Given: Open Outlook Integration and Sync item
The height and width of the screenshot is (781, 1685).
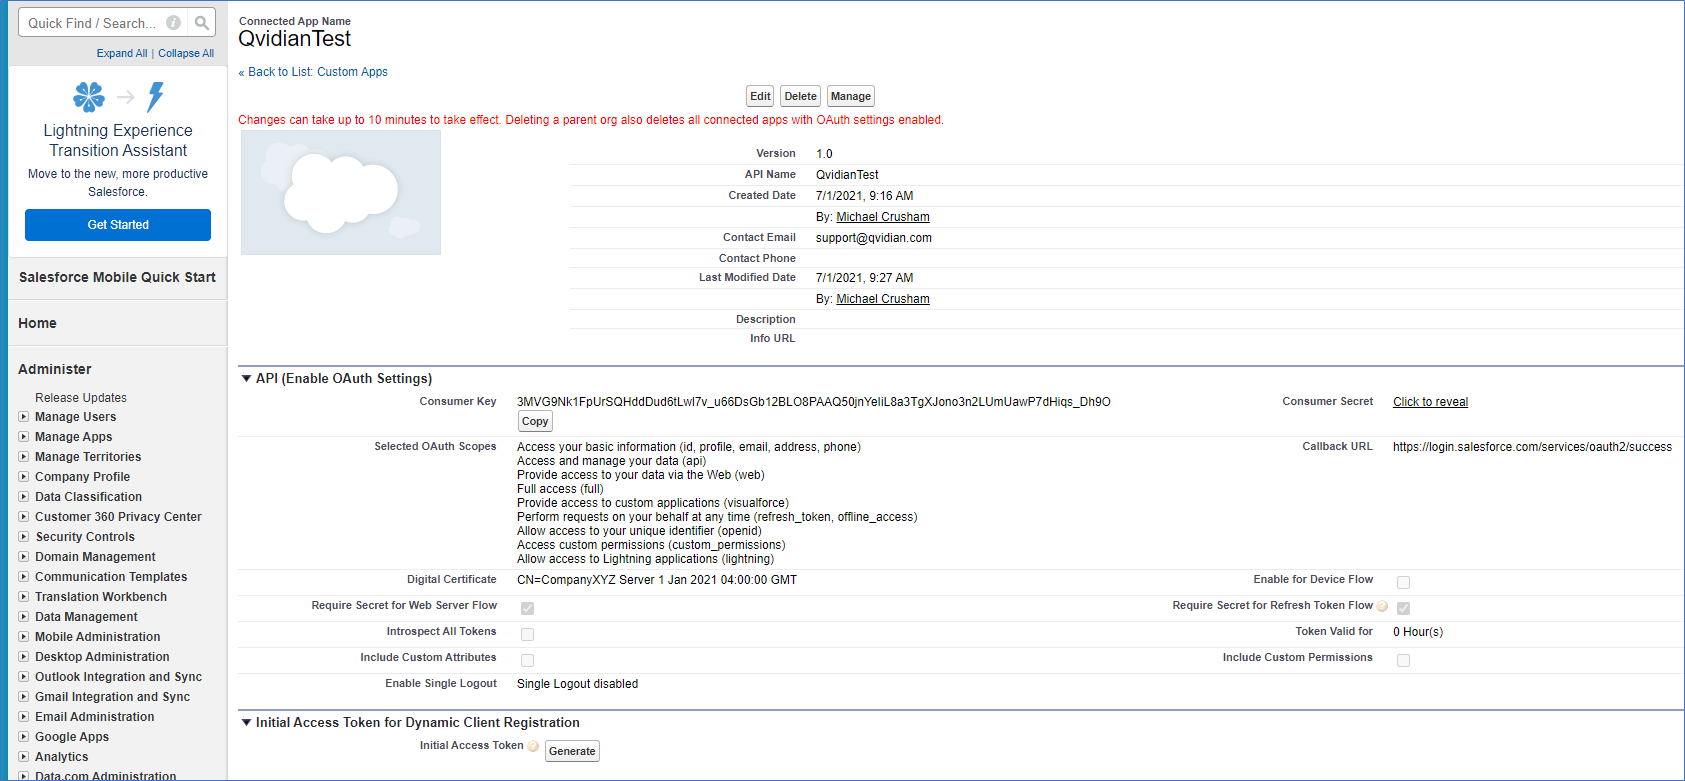Looking at the screenshot, I should click(118, 677).
